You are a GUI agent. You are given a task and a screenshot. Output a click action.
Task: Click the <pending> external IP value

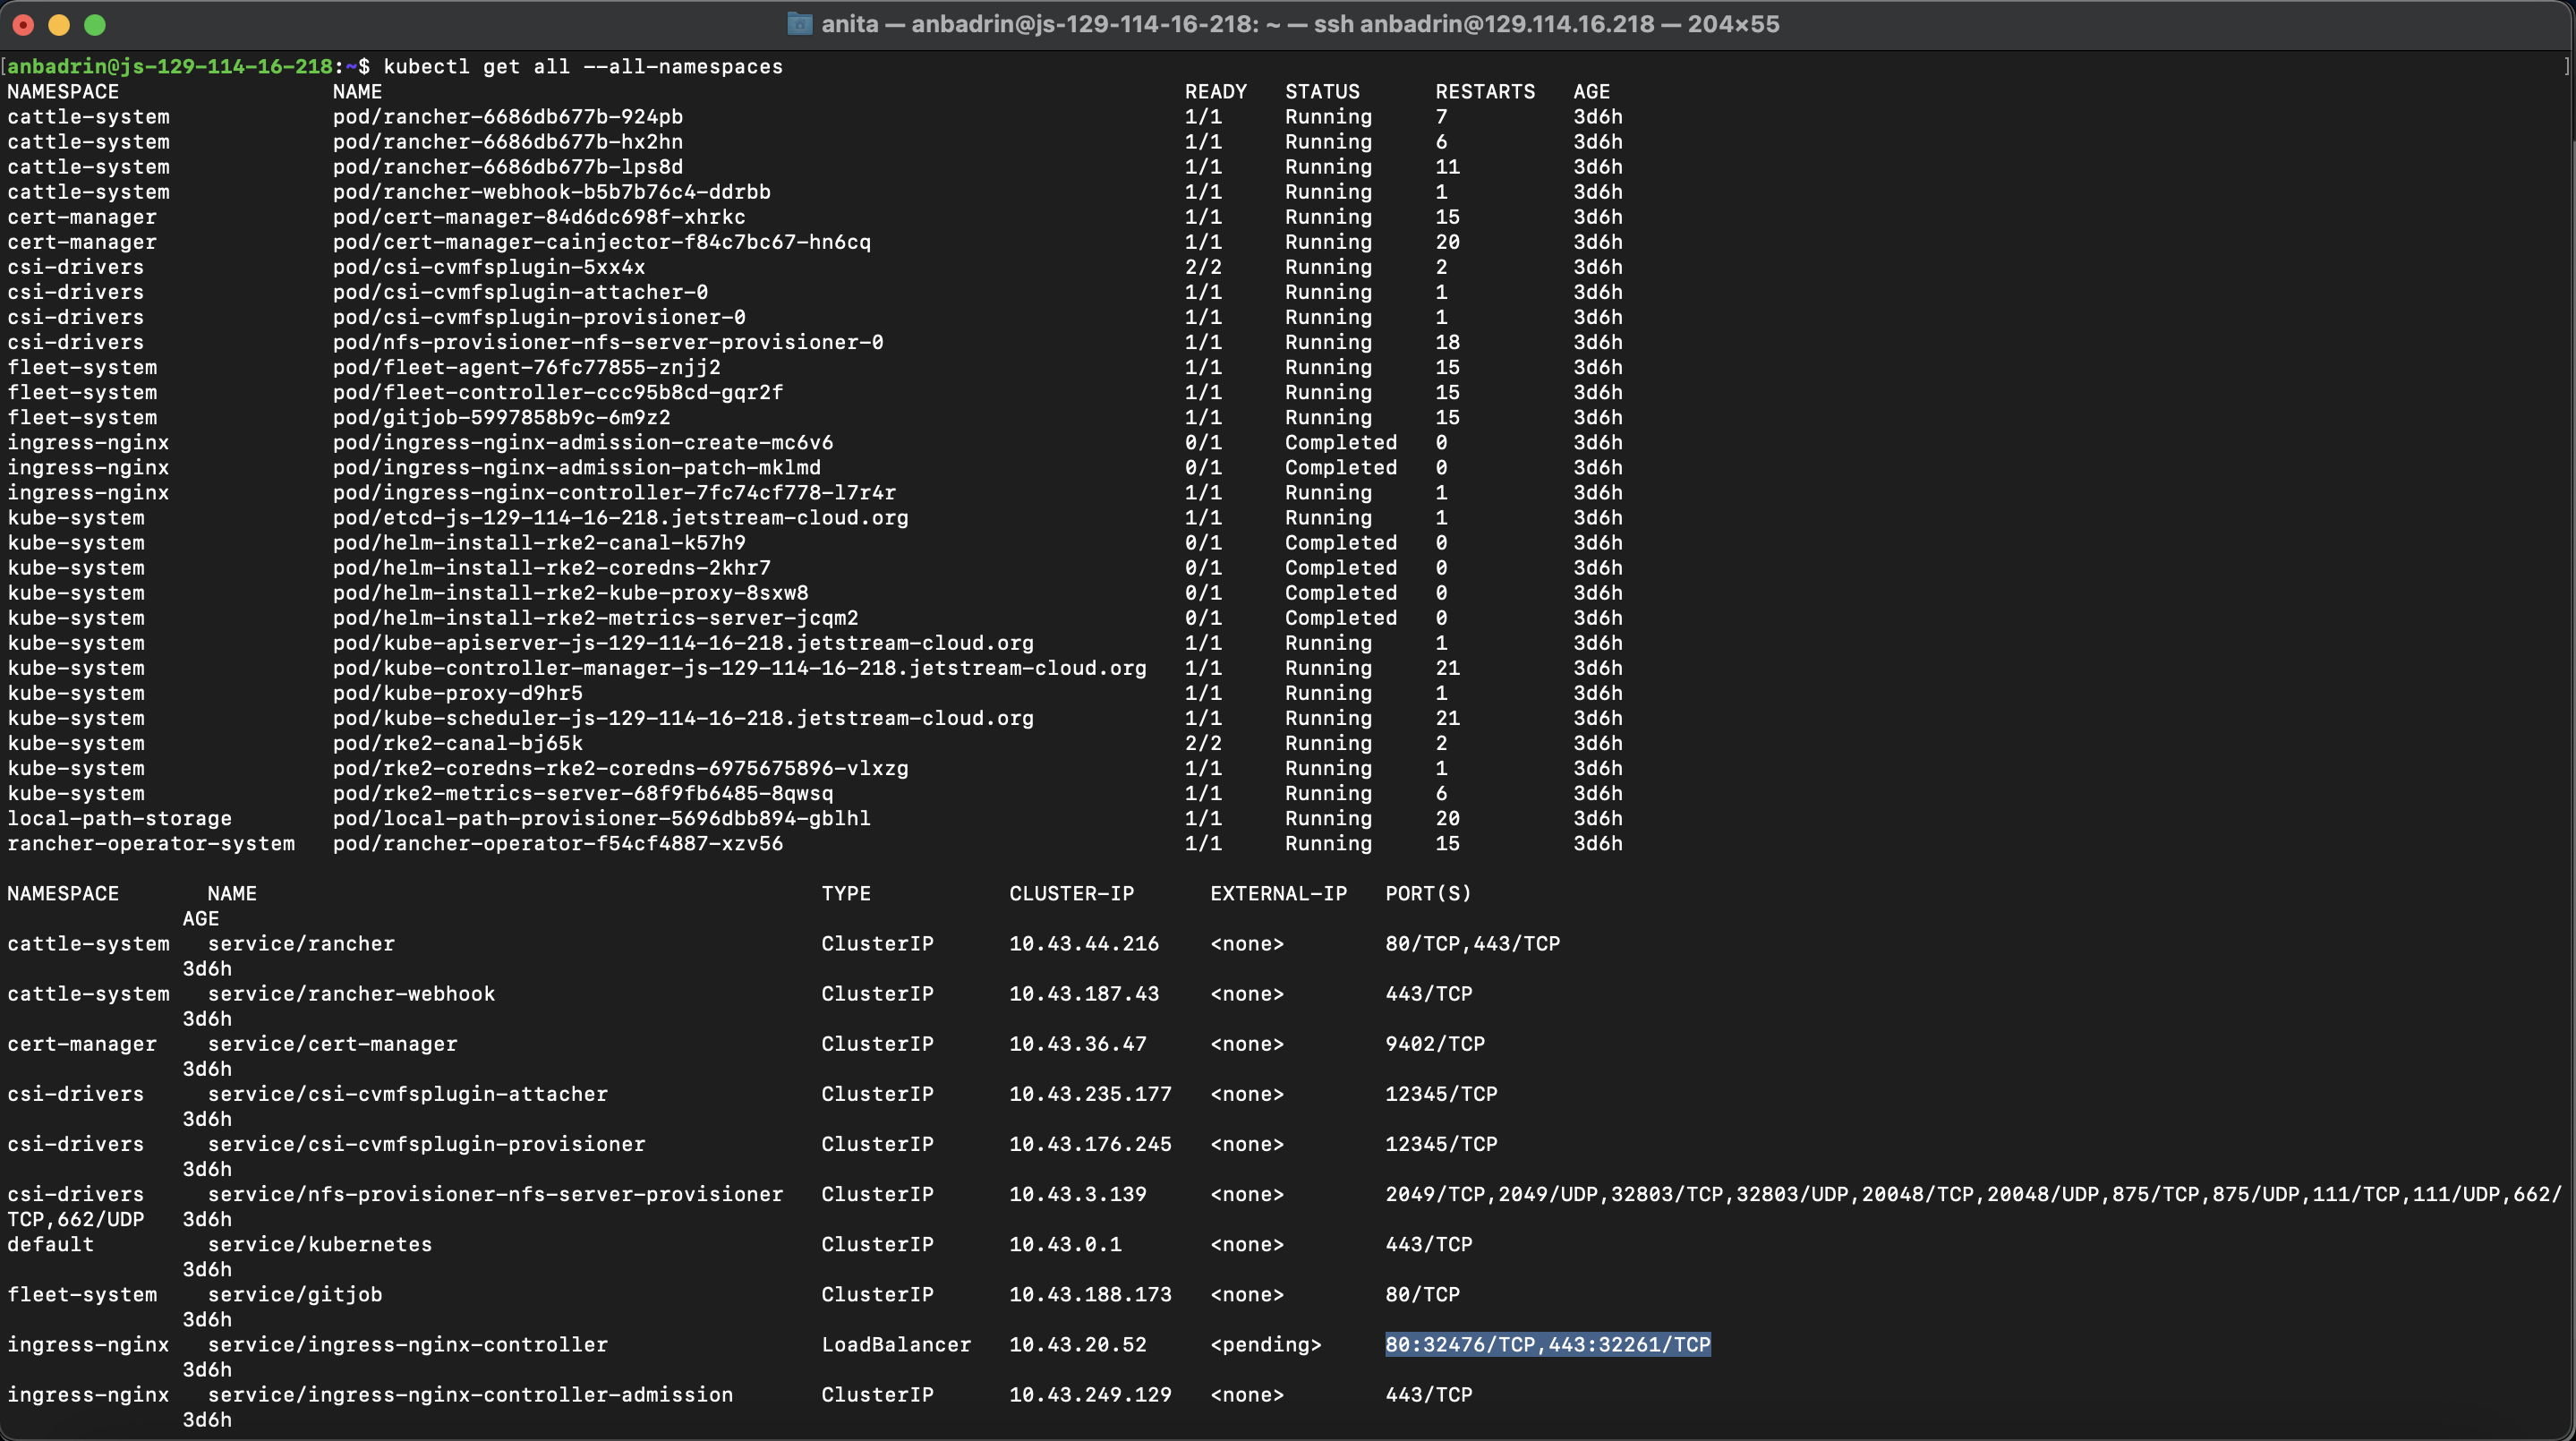pos(1265,1344)
